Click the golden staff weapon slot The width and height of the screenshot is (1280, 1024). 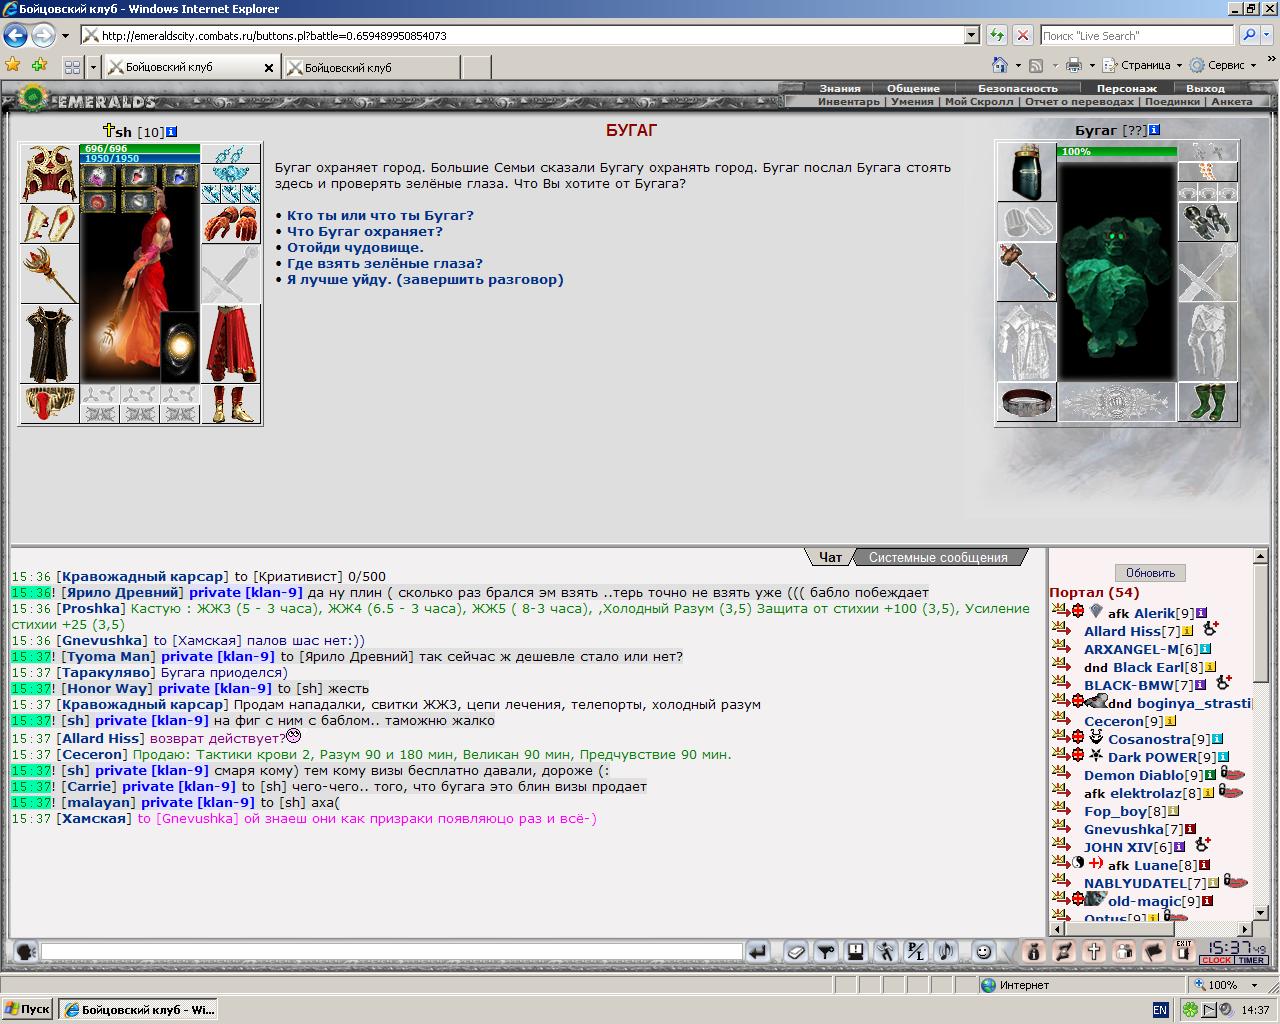49,273
